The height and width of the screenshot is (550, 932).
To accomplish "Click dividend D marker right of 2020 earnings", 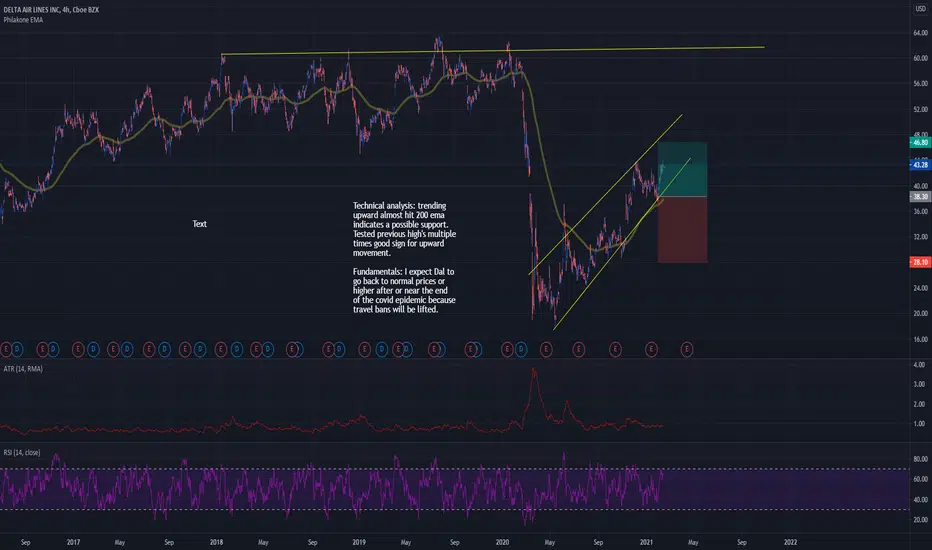I will pyautogui.click(x=521, y=349).
